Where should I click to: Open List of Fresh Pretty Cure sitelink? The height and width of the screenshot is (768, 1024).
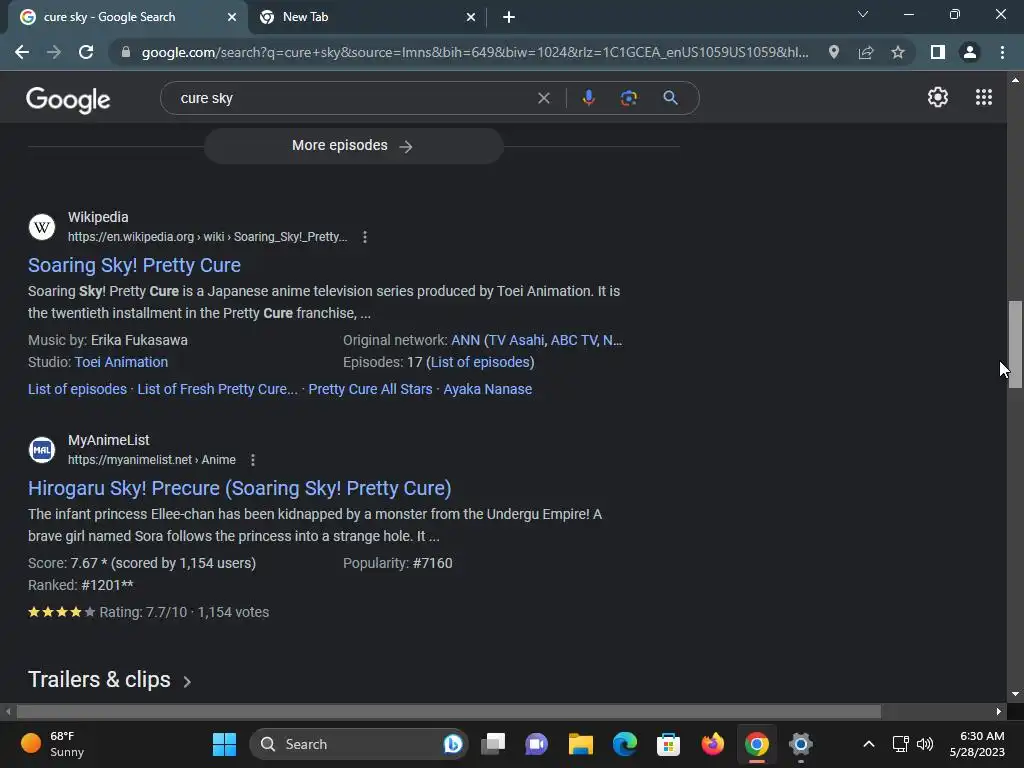coord(217,389)
